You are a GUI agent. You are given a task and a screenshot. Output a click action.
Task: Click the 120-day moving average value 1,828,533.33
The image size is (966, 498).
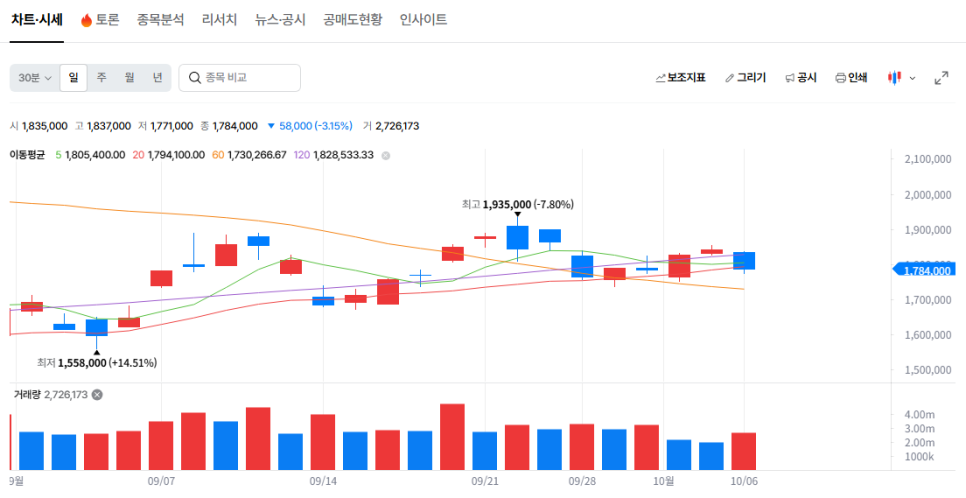343,155
